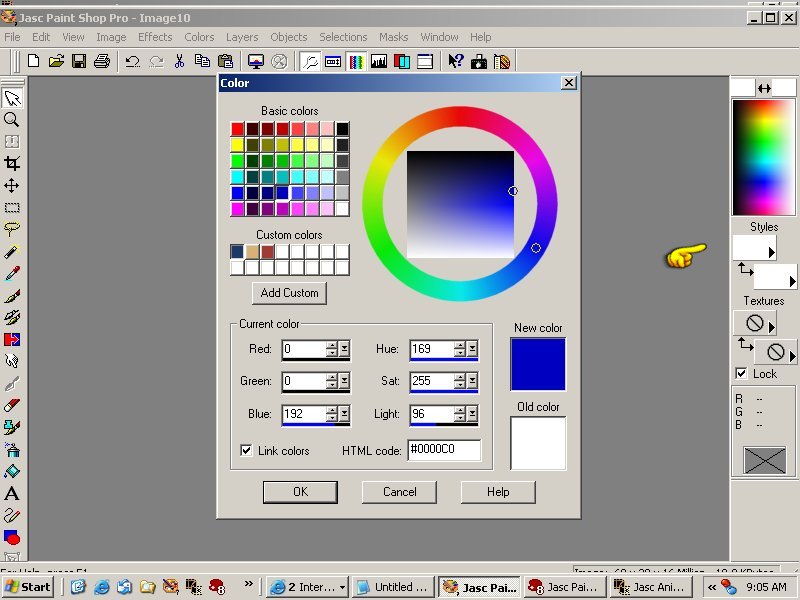Select the Zoom magnifier tool
Viewport: 800px width, 600px height.
point(12,119)
